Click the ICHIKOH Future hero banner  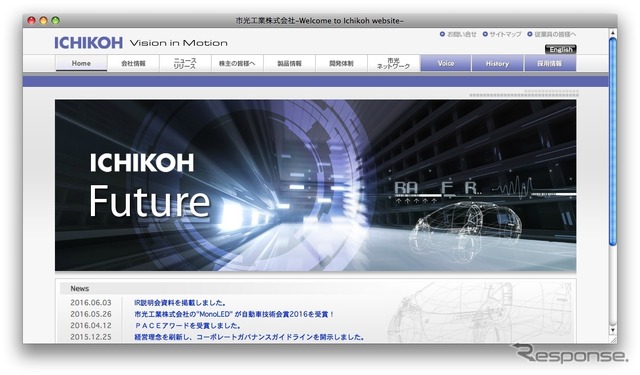coord(316,185)
